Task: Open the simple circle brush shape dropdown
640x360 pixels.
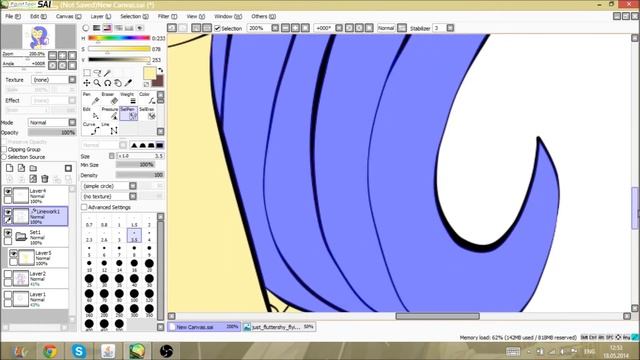Action: [x=133, y=186]
